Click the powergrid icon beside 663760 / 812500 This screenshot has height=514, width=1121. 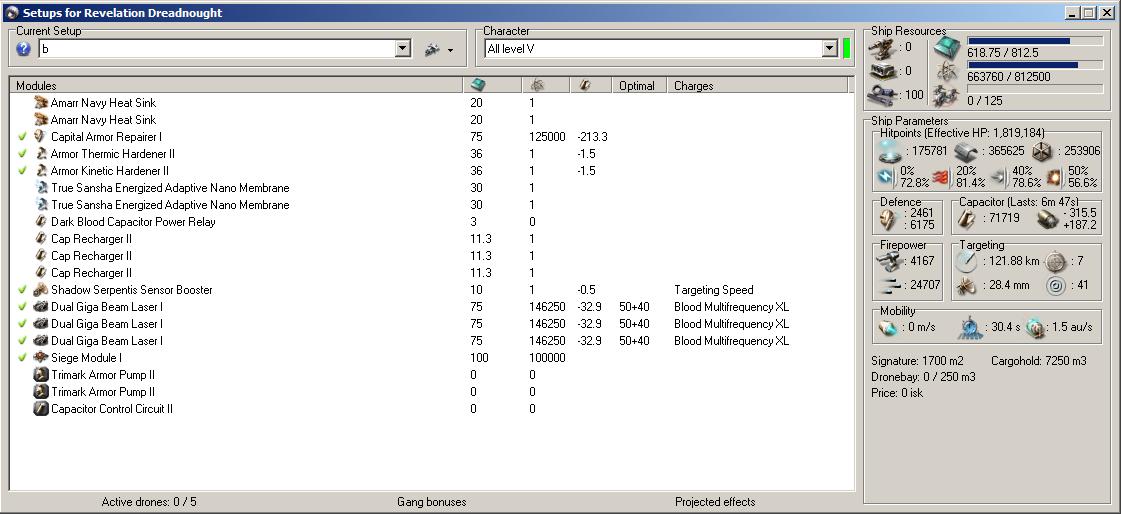point(948,71)
